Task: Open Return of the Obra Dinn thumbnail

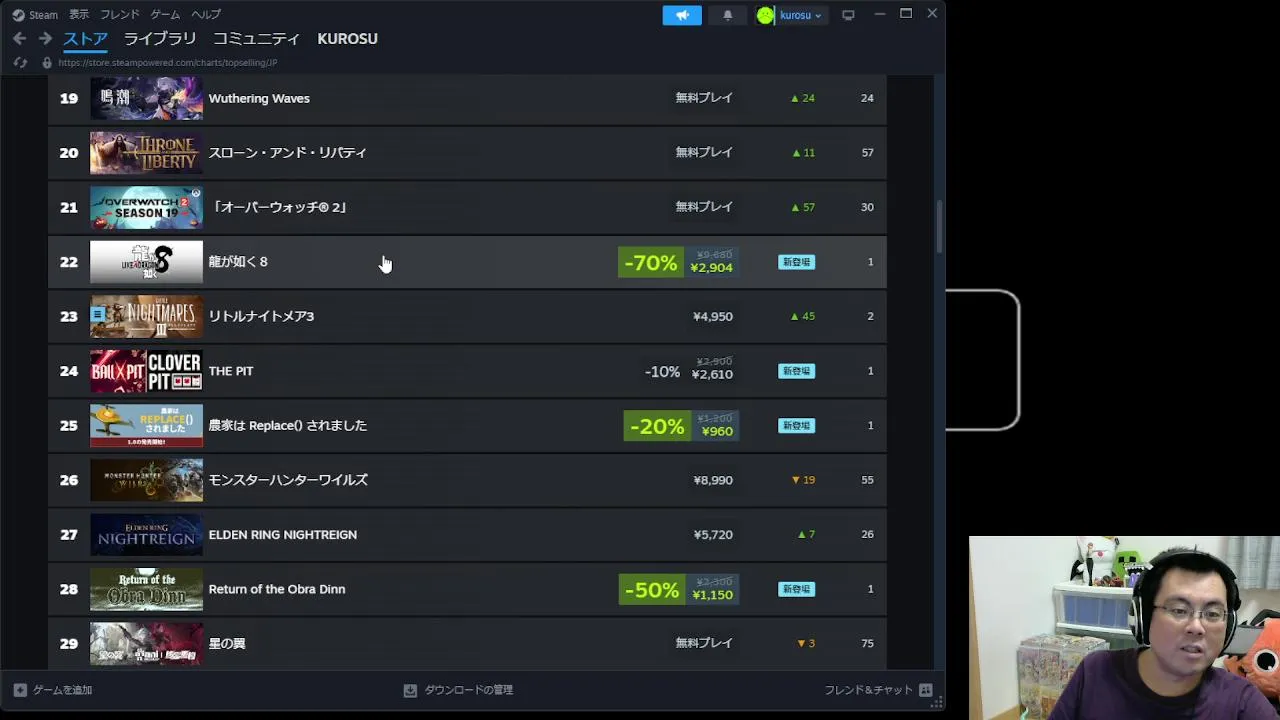Action: [x=146, y=589]
